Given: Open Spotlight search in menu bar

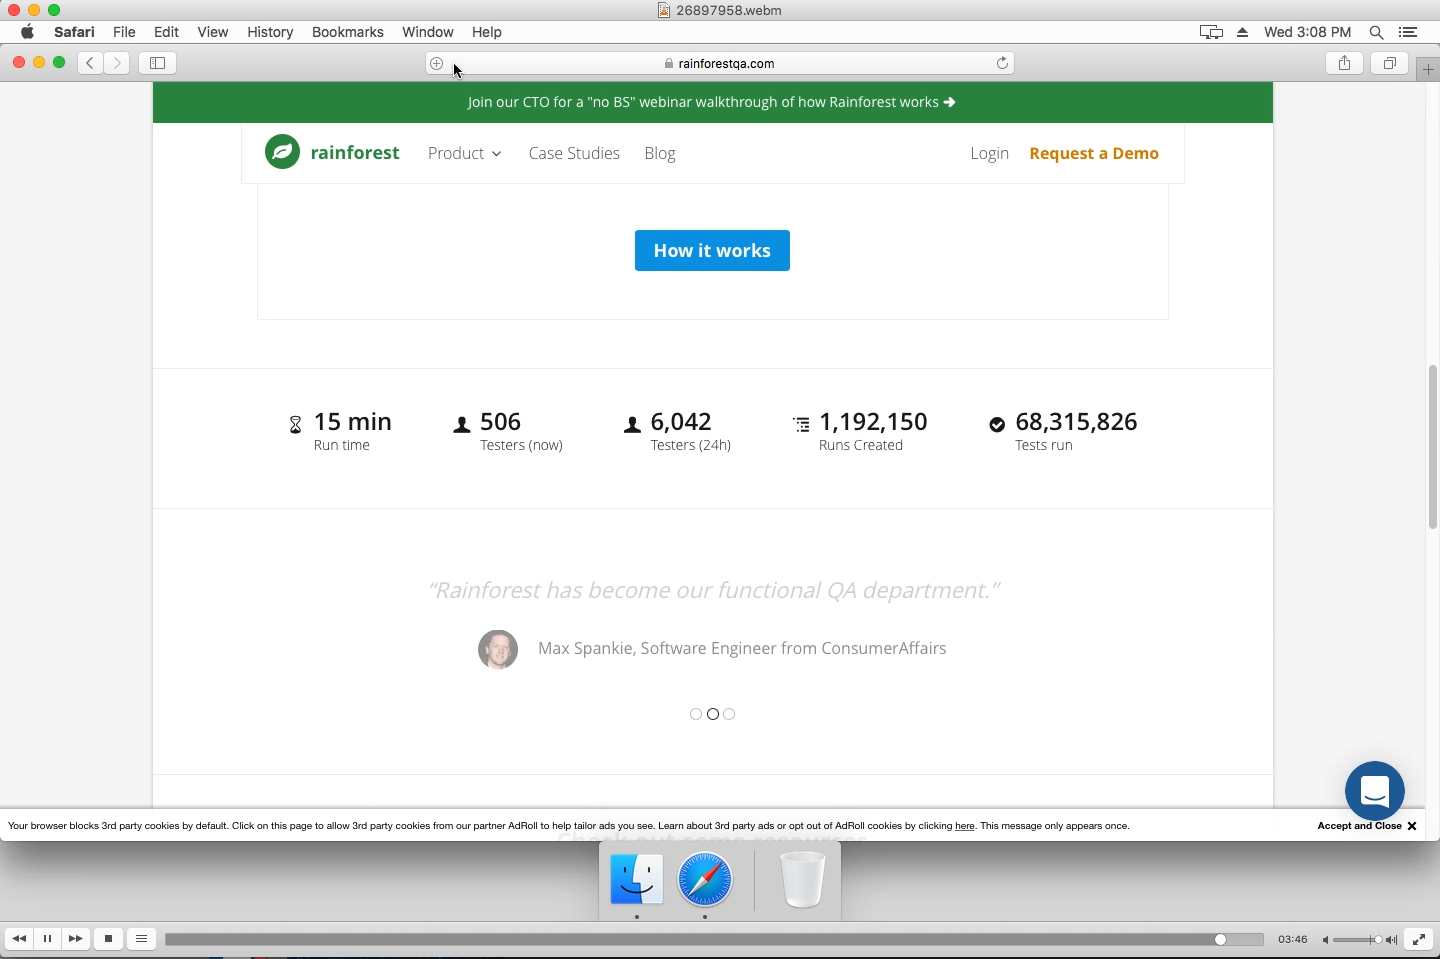Looking at the screenshot, I should (1377, 32).
